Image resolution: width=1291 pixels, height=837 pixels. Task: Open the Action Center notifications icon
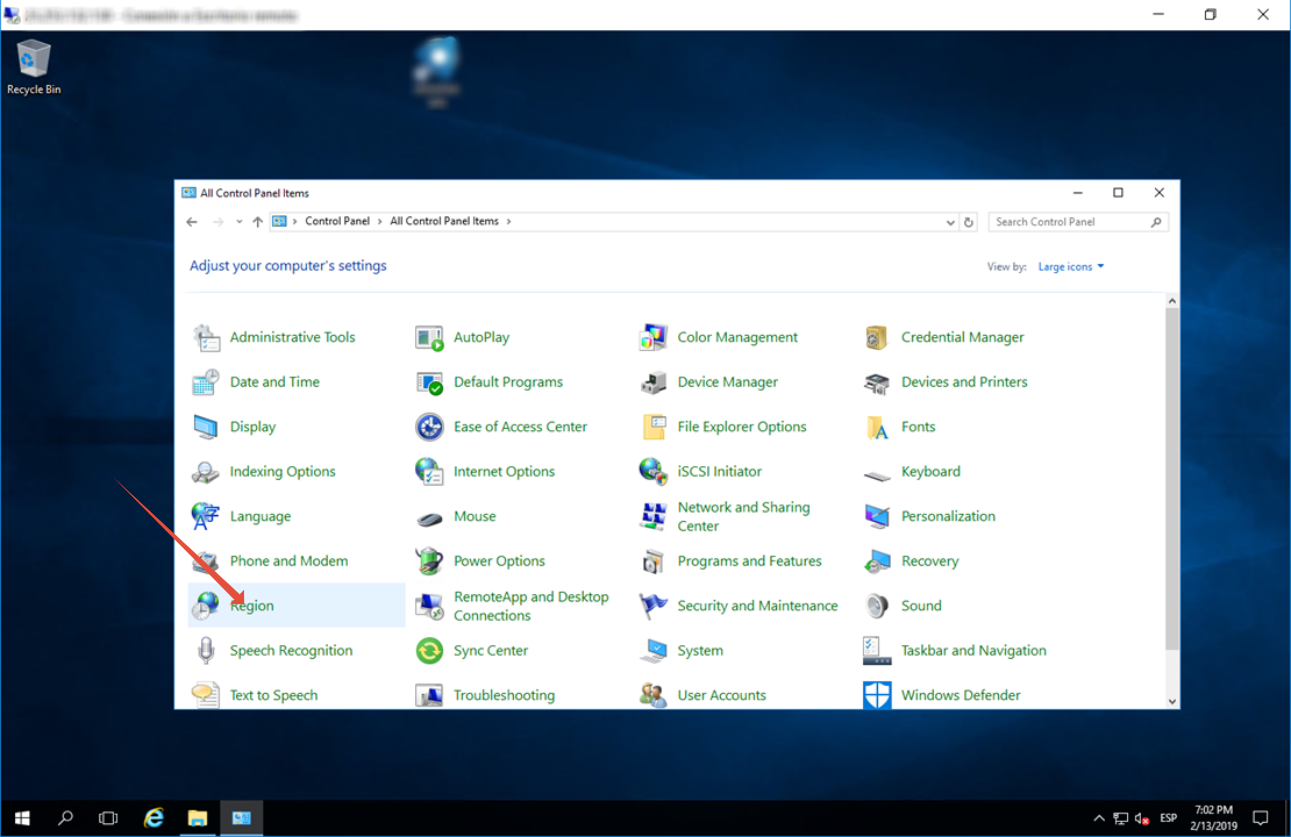[x=1260, y=818]
